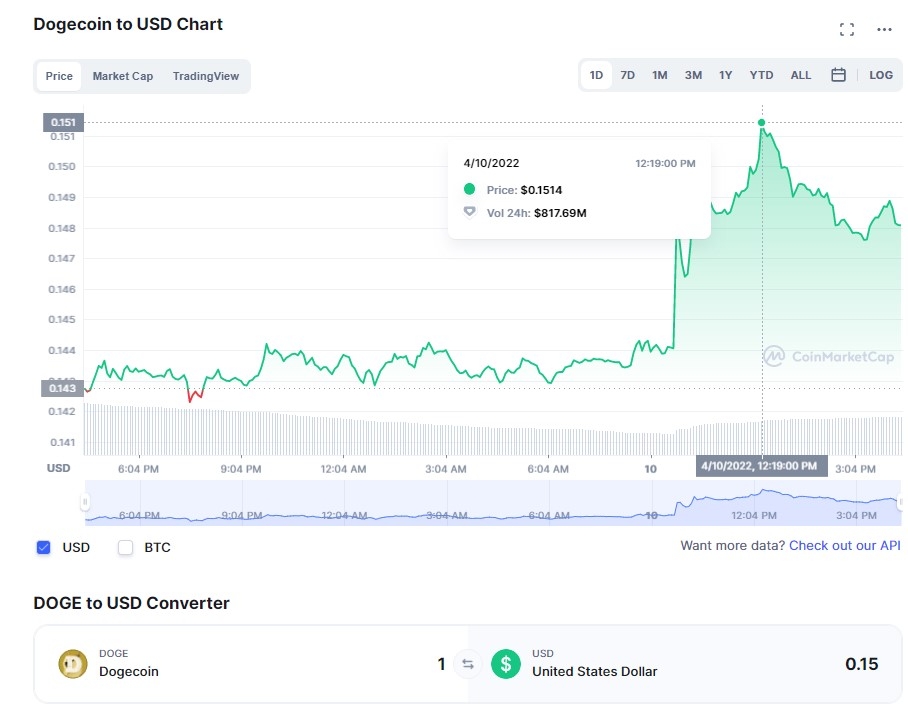The height and width of the screenshot is (716, 908).
Task: Click the 0.151 price label box
Action: click(64, 122)
